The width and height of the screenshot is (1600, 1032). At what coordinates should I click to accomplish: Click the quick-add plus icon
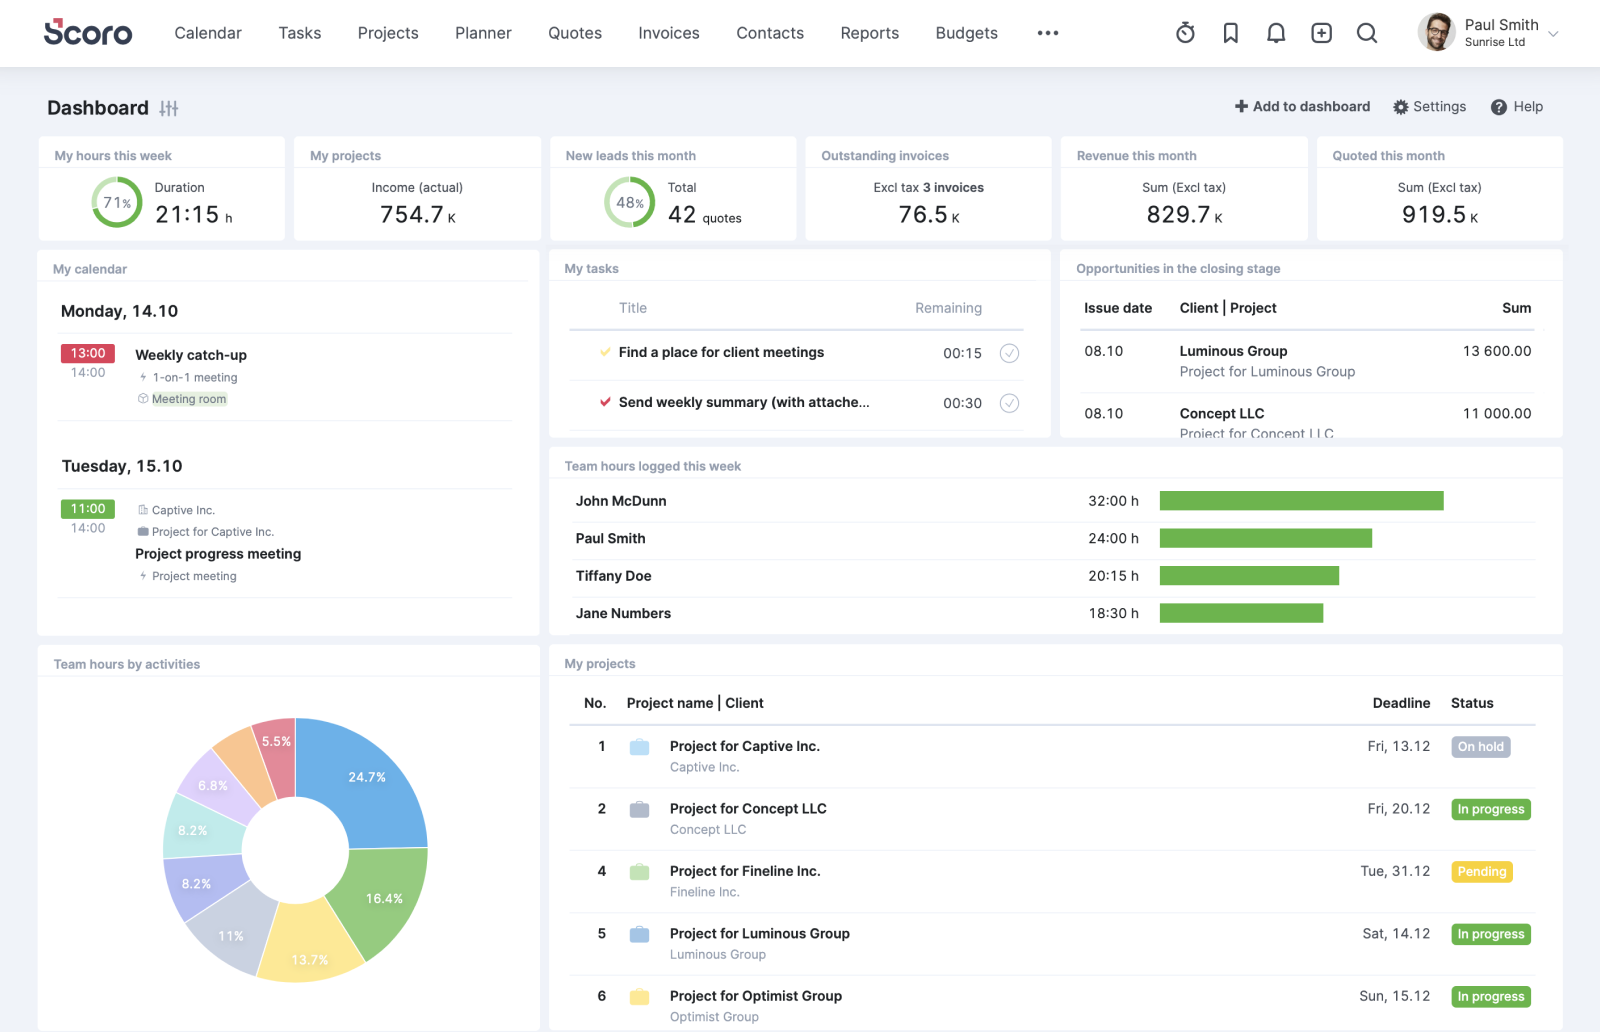pyautogui.click(x=1322, y=32)
